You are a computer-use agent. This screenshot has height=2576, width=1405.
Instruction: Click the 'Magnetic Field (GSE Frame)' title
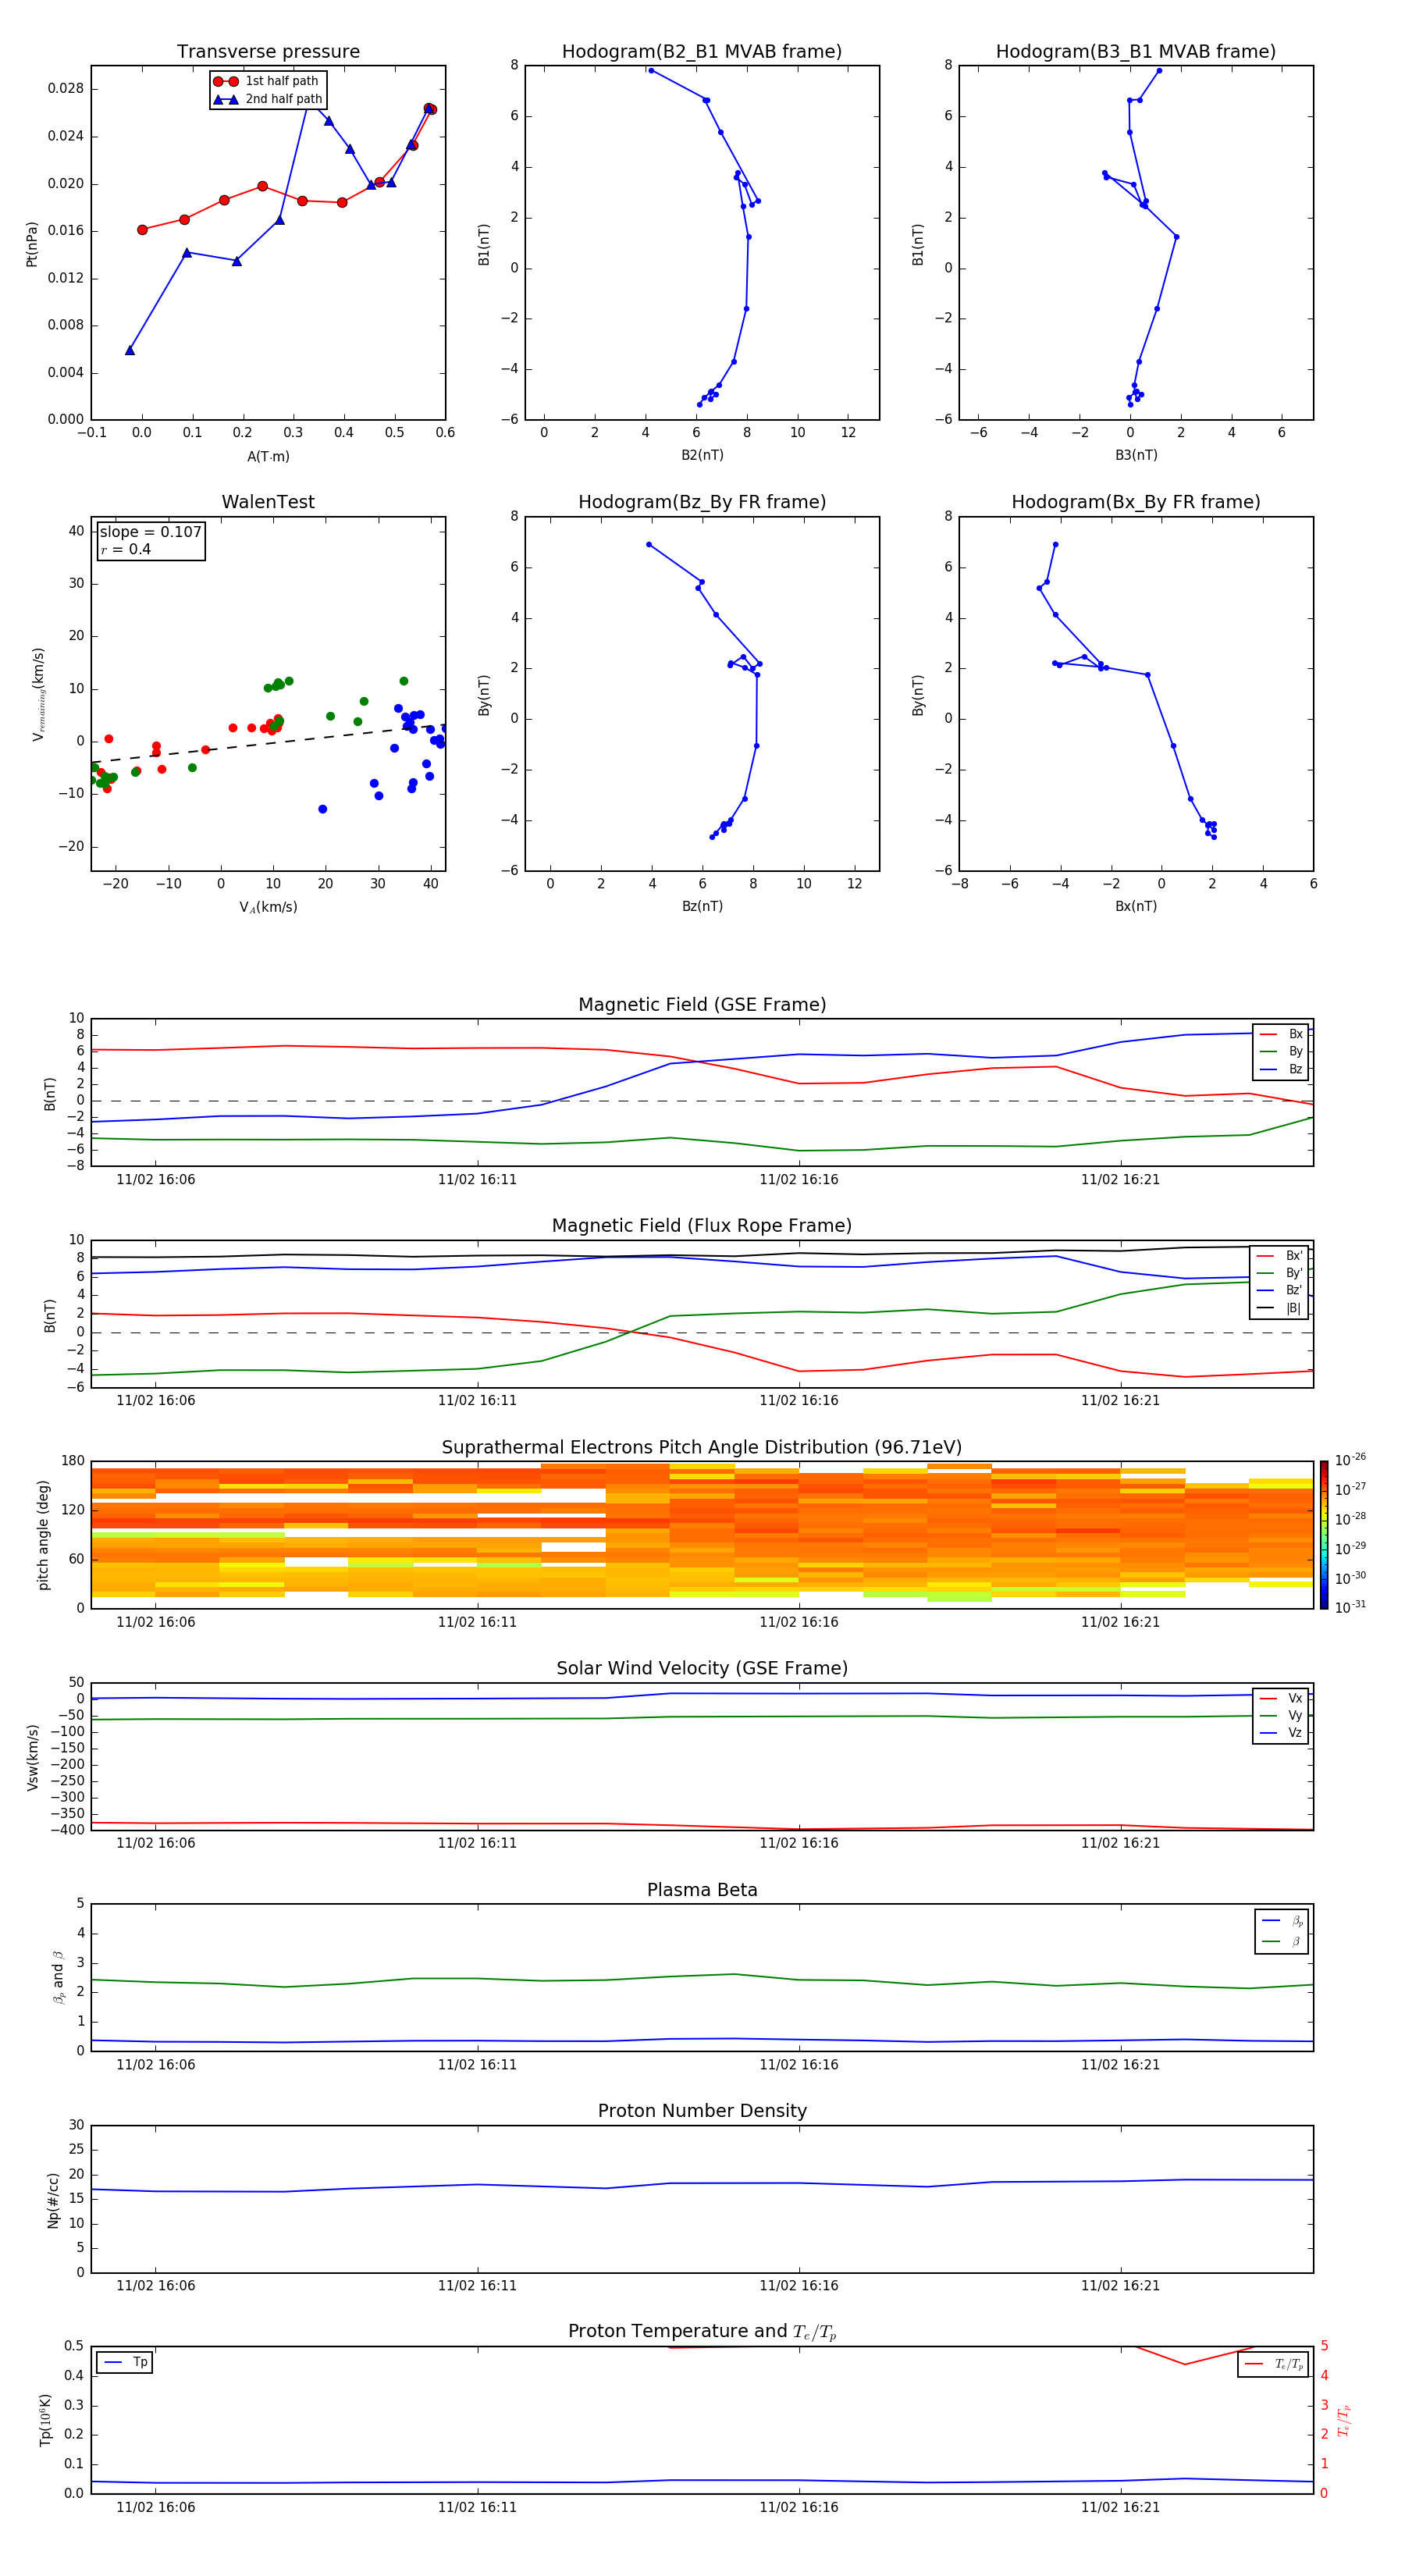click(x=702, y=1005)
